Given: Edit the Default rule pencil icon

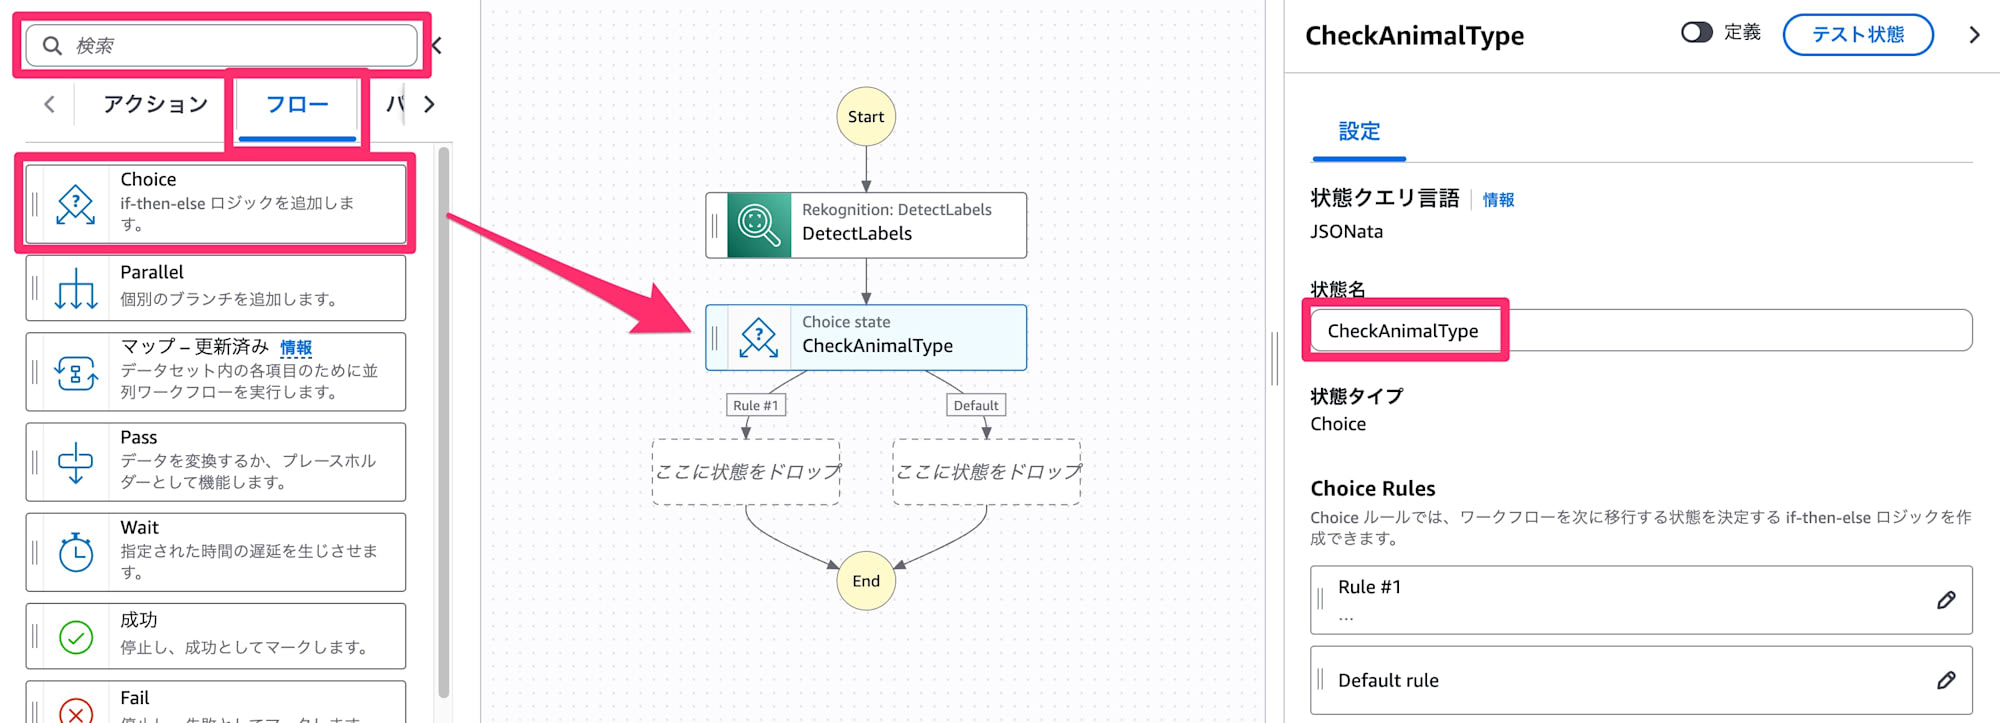Looking at the screenshot, I should (x=1945, y=680).
